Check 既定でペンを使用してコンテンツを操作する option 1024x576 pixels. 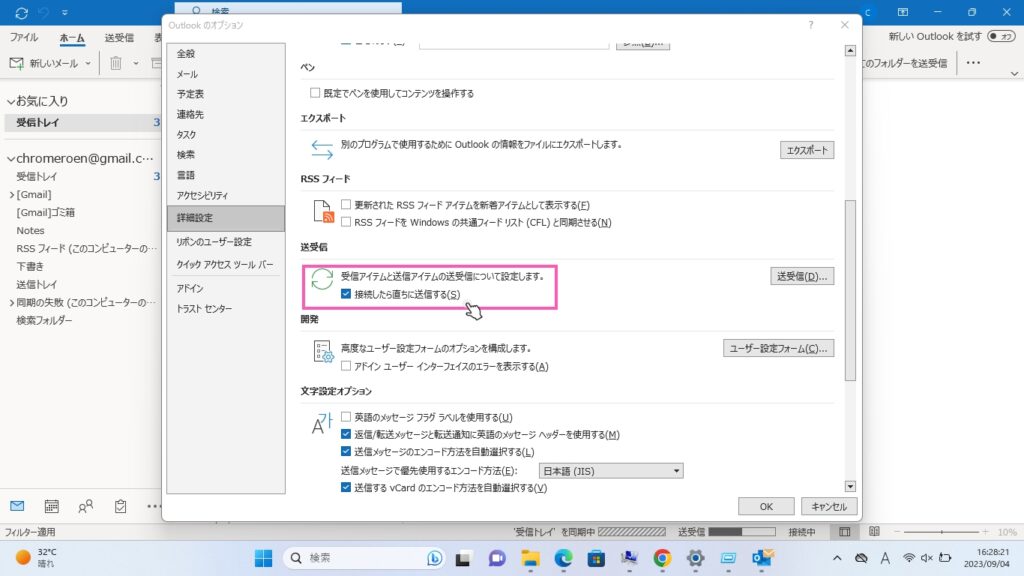(x=316, y=93)
